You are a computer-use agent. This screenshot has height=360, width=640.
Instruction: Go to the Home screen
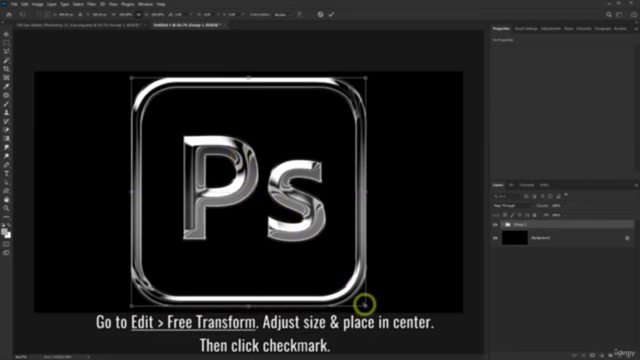[x=9, y=15]
